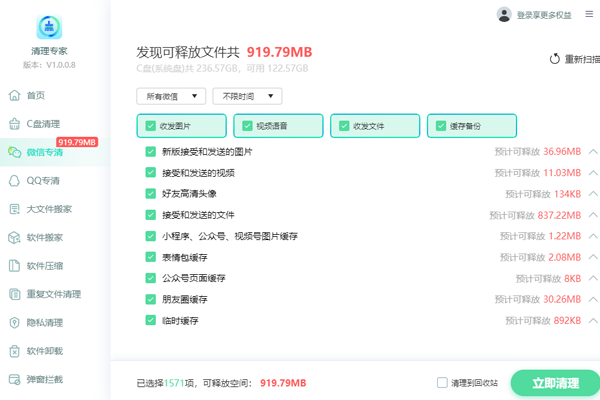Expand the 837.22MB files row chevron
The width and height of the screenshot is (600, 400).
click(593, 215)
